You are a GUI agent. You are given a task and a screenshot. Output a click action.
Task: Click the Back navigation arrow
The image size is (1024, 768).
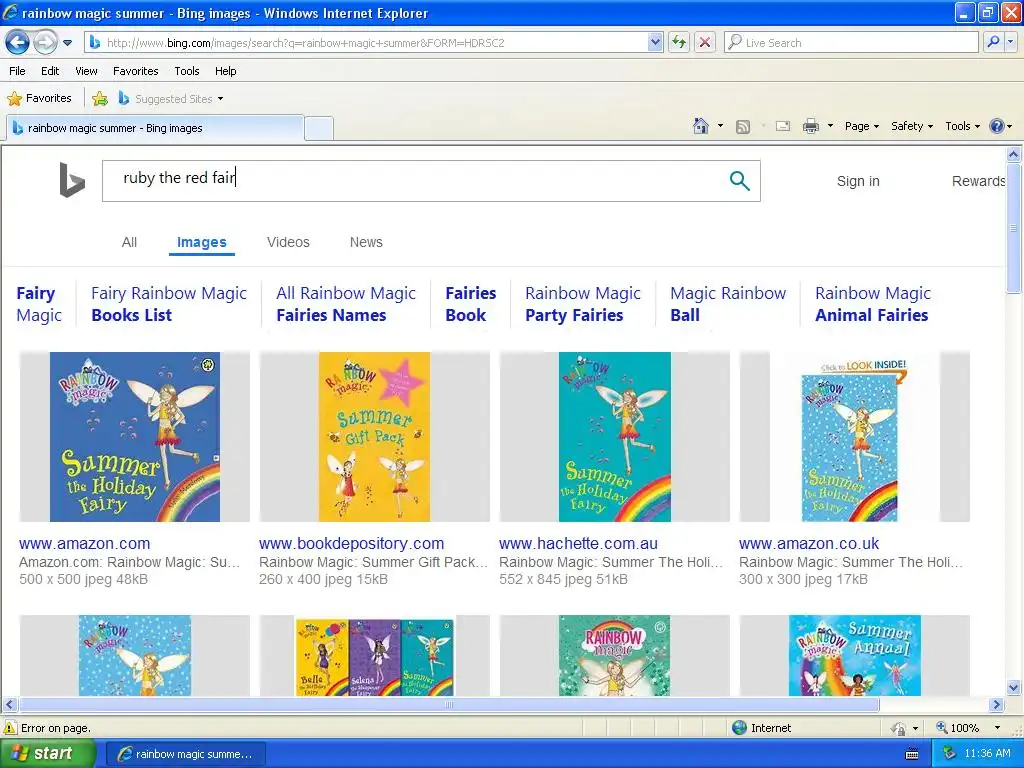18,42
